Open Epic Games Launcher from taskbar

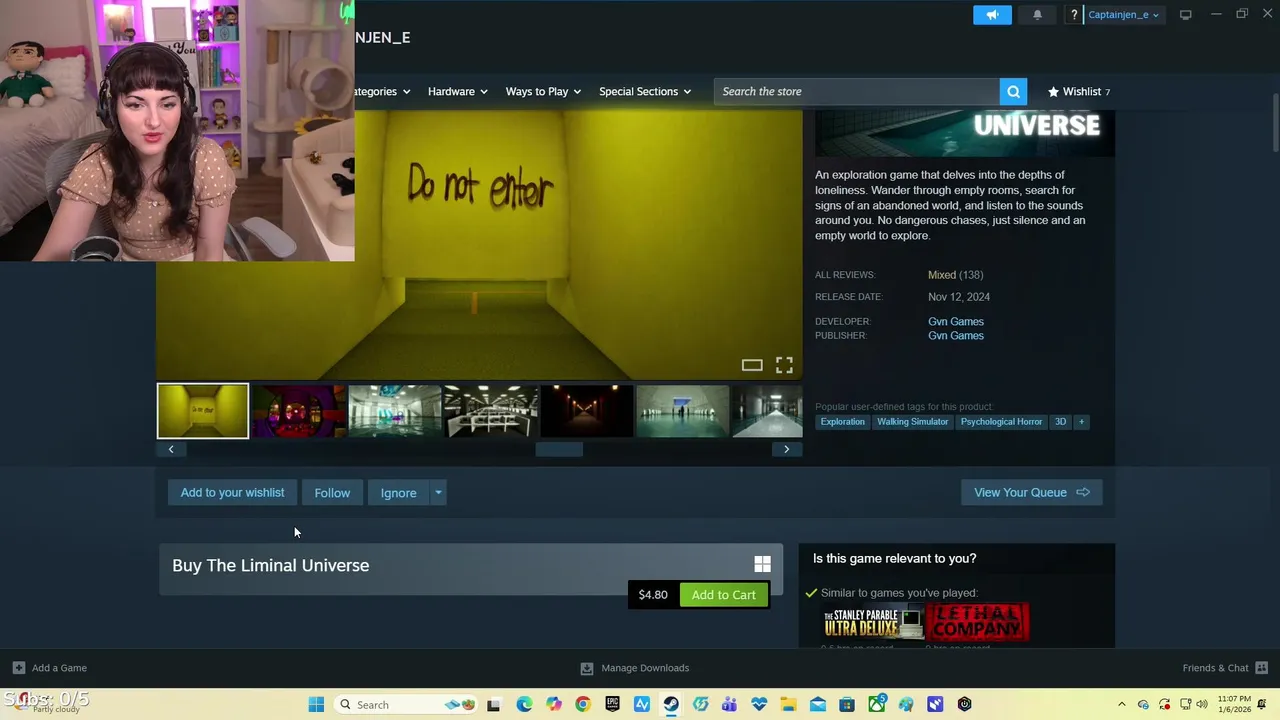612,705
